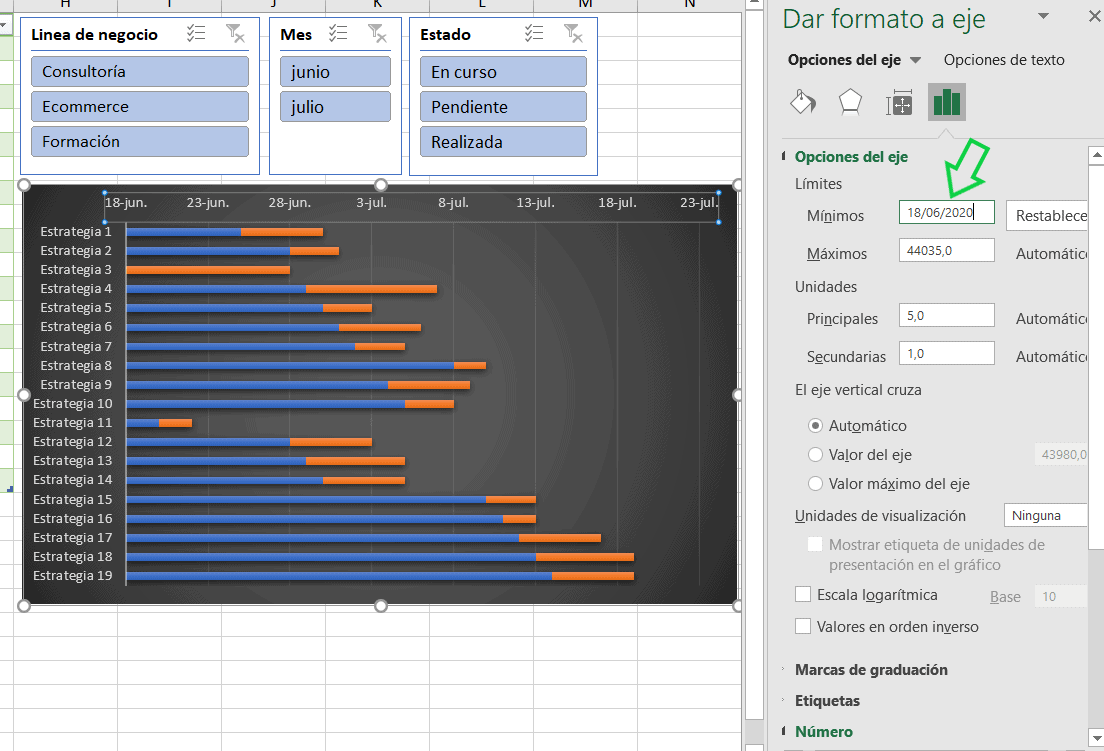1104x751 pixels.
Task: Click the Máximos input field
Action: tap(946, 251)
